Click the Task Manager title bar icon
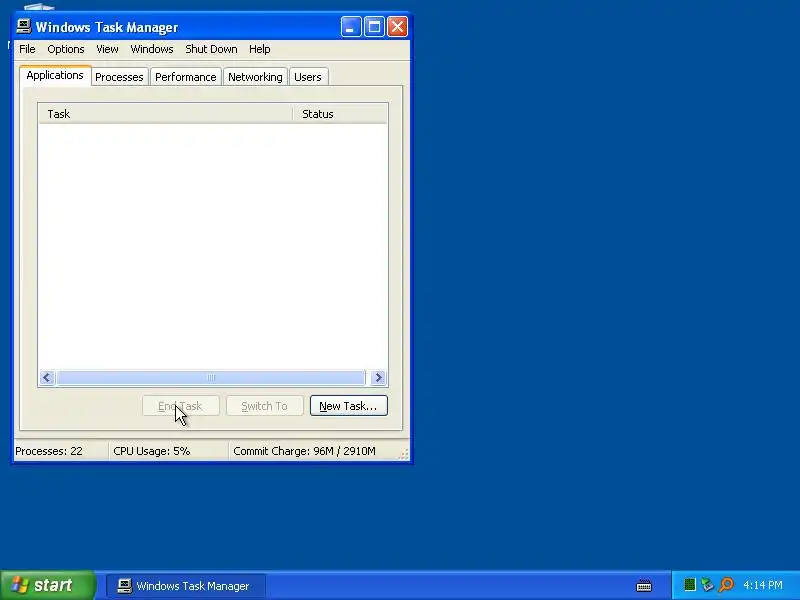 coord(24,26)
